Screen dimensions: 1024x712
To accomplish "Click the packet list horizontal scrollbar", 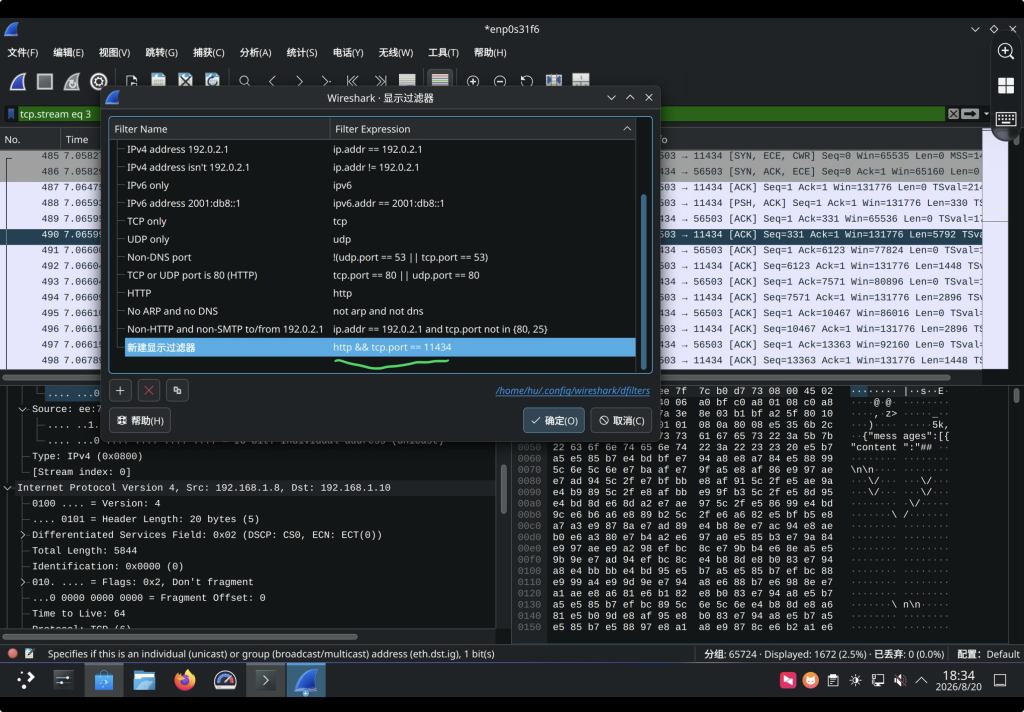I will 477,378.
